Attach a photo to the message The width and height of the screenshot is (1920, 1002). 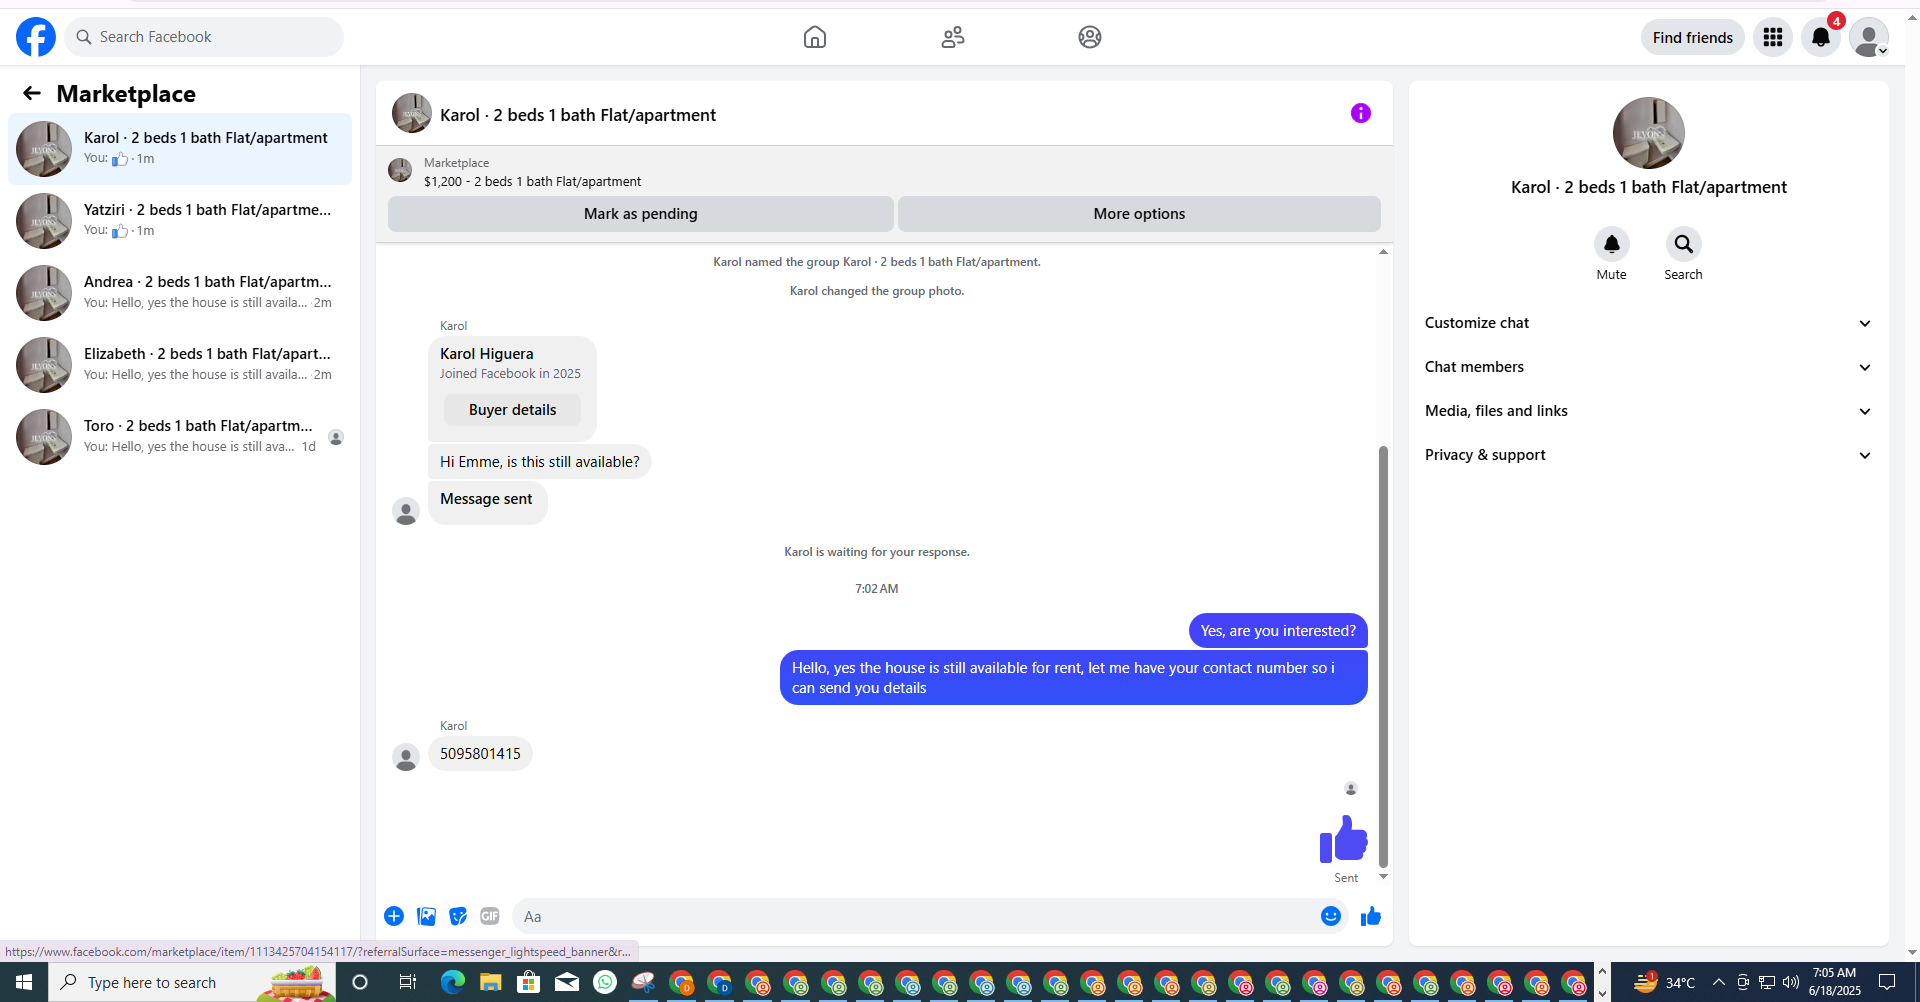pyautogui.click(x=427, y=916)
